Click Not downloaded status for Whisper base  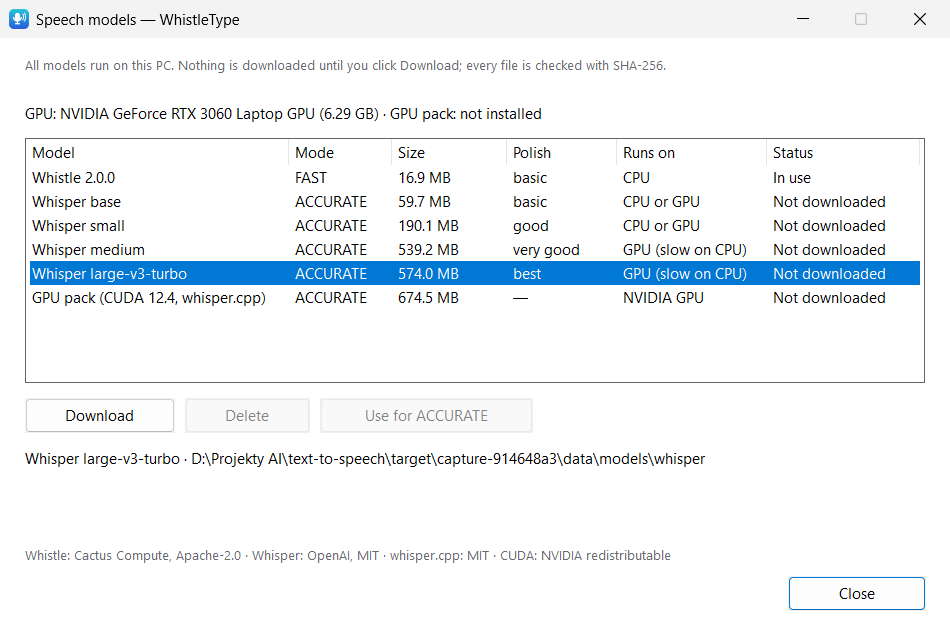click(829, 202)
